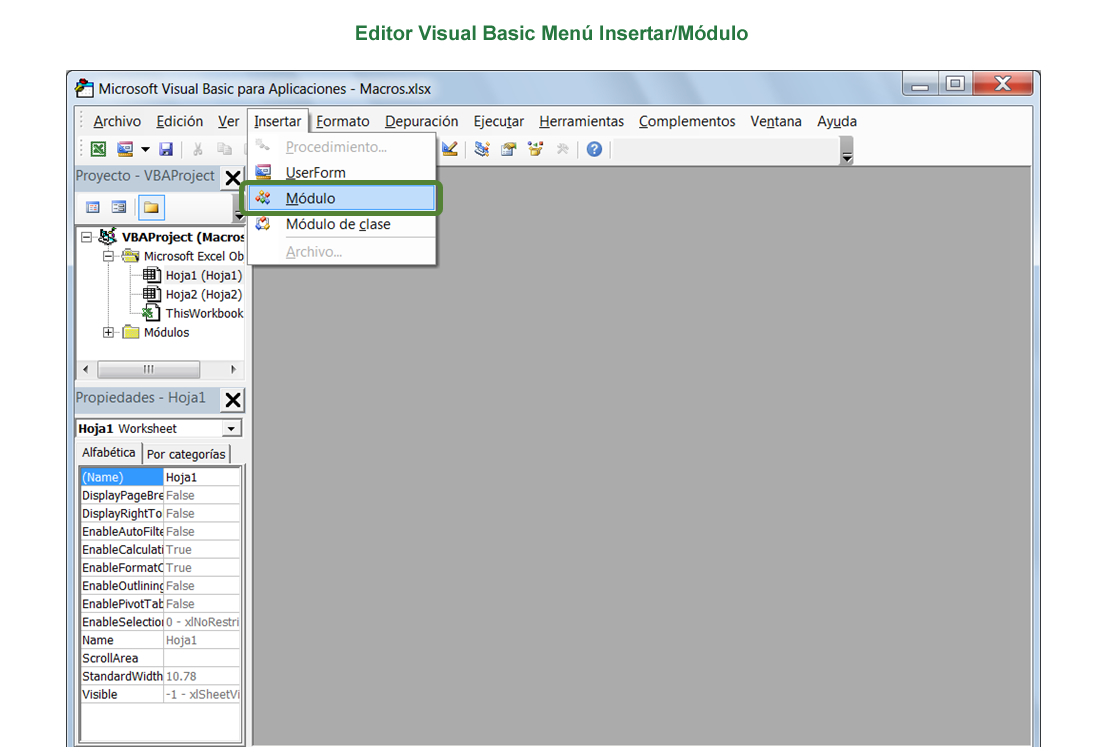
Task: Edit the (Name) property value Hoja1
Action: pyautogui.click(x=202, y=477)
